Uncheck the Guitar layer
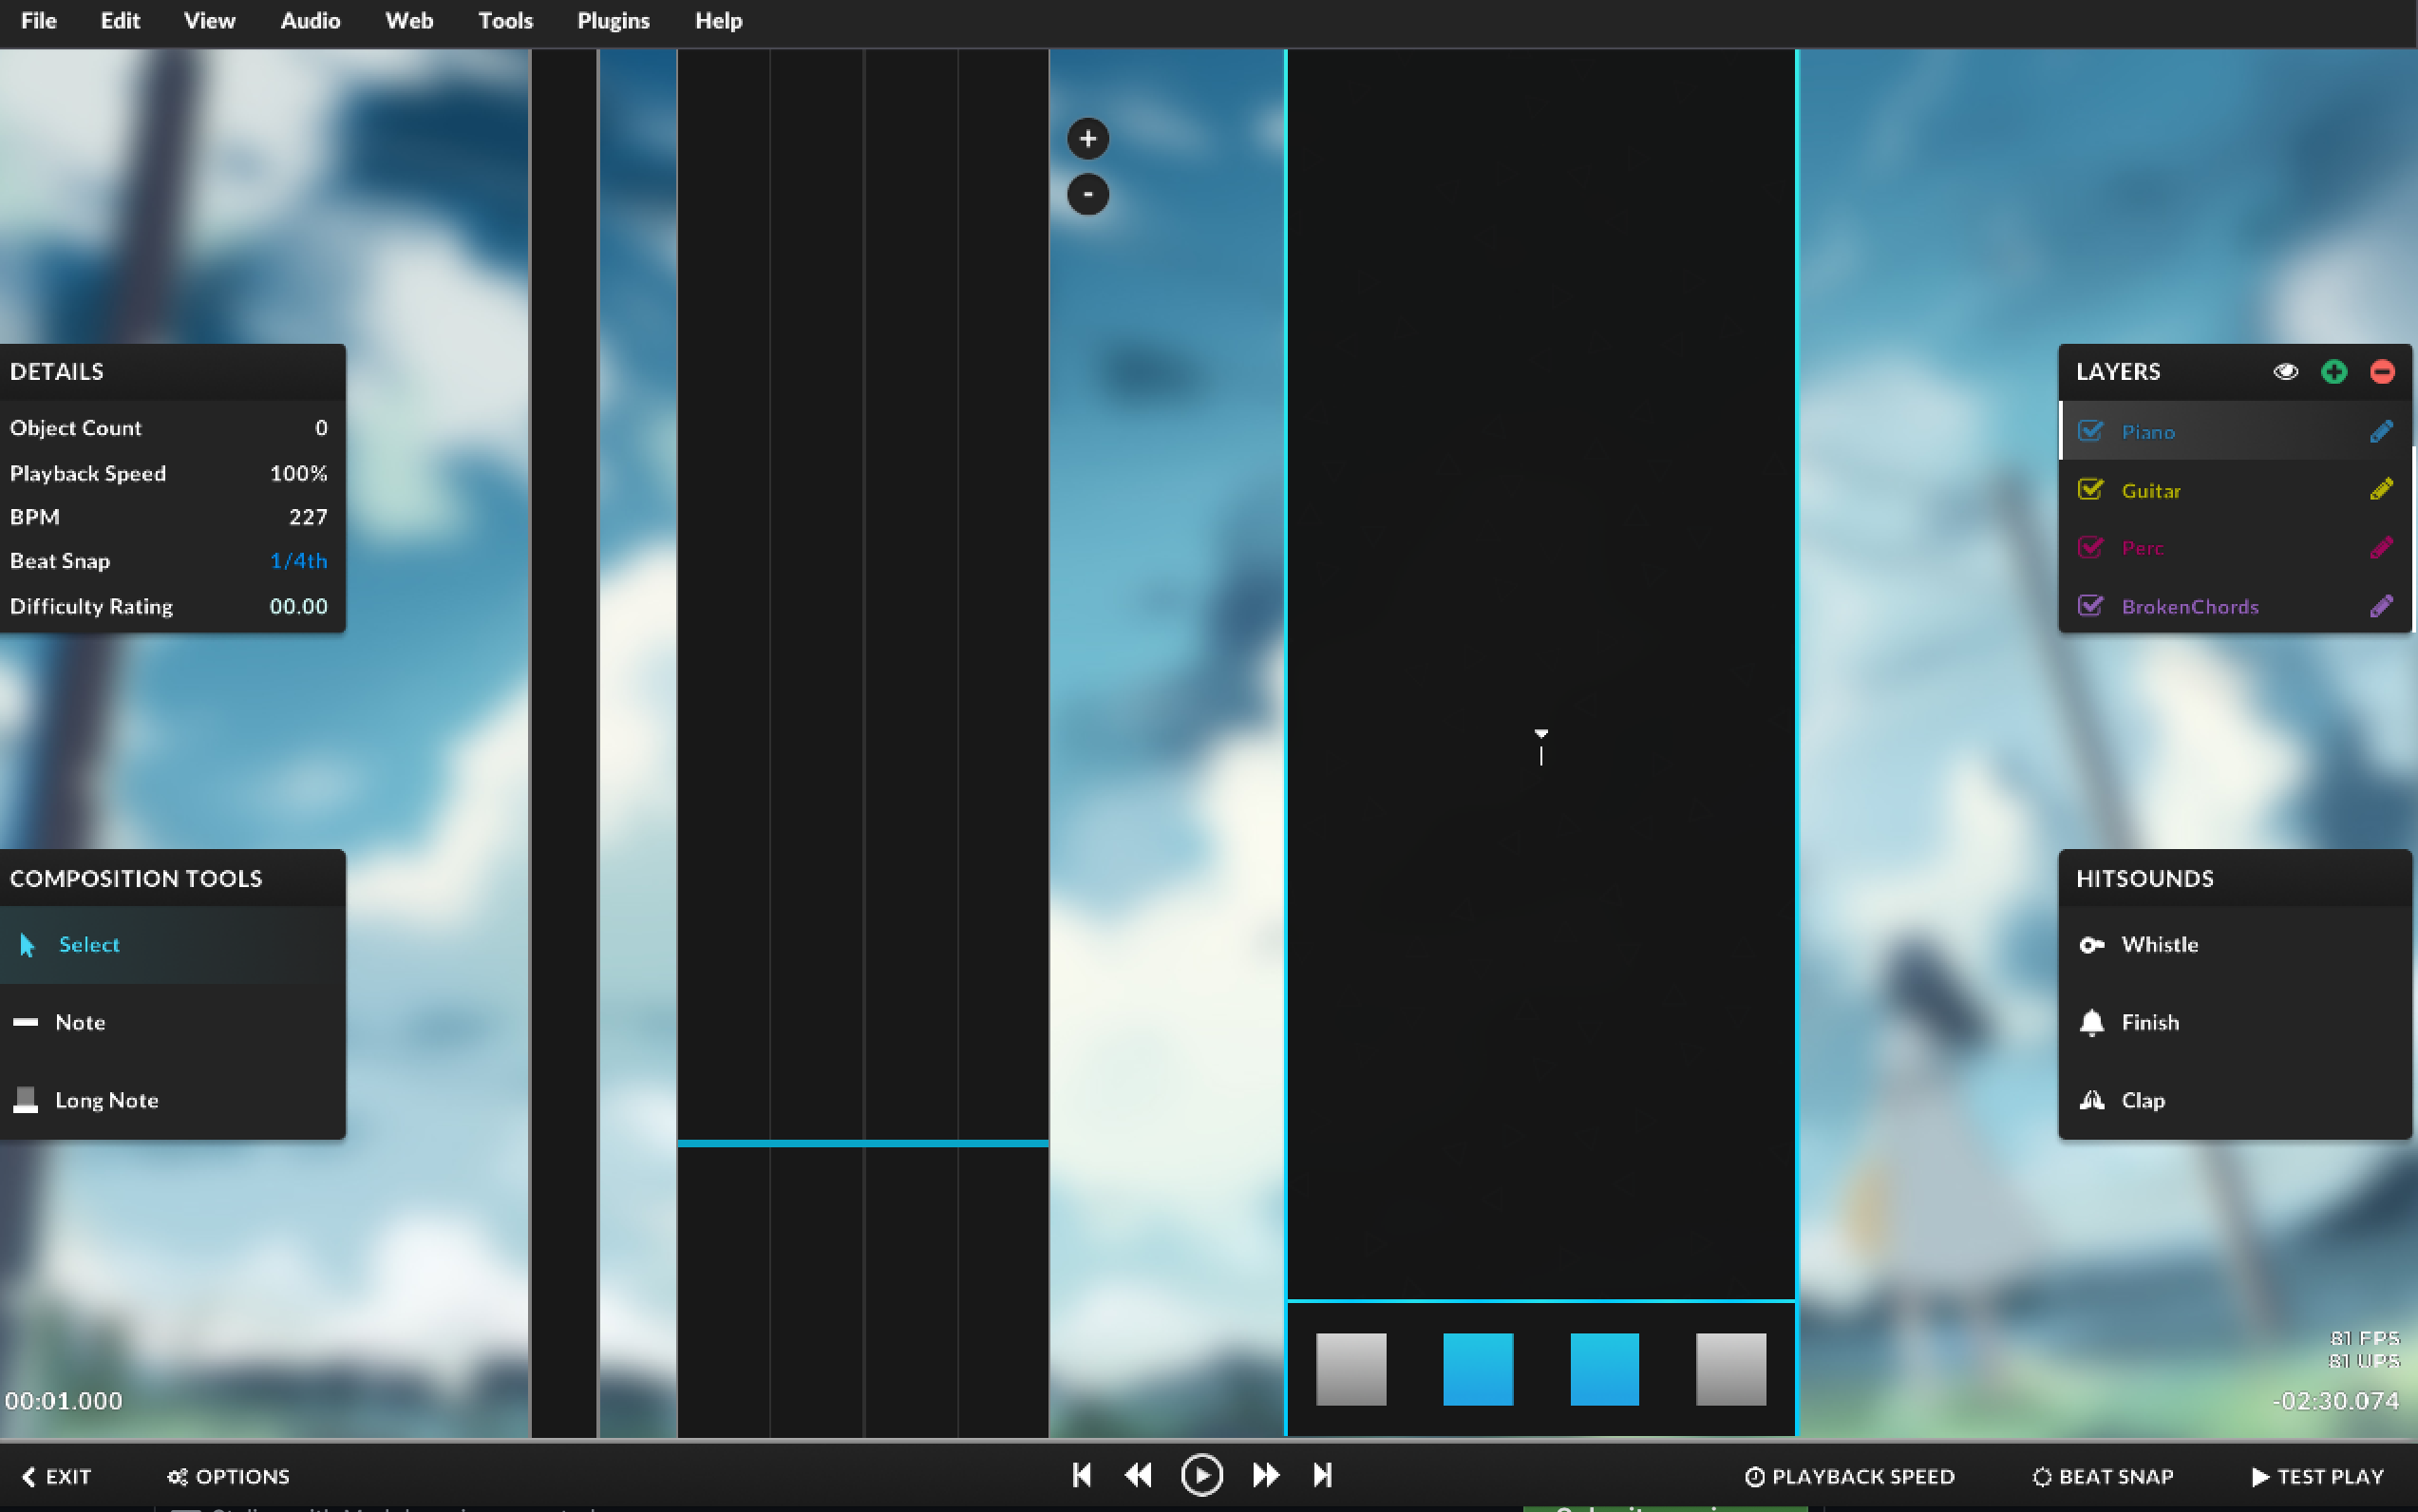Viewport: 2418px width, 1512px height. tap(2092, 489)
